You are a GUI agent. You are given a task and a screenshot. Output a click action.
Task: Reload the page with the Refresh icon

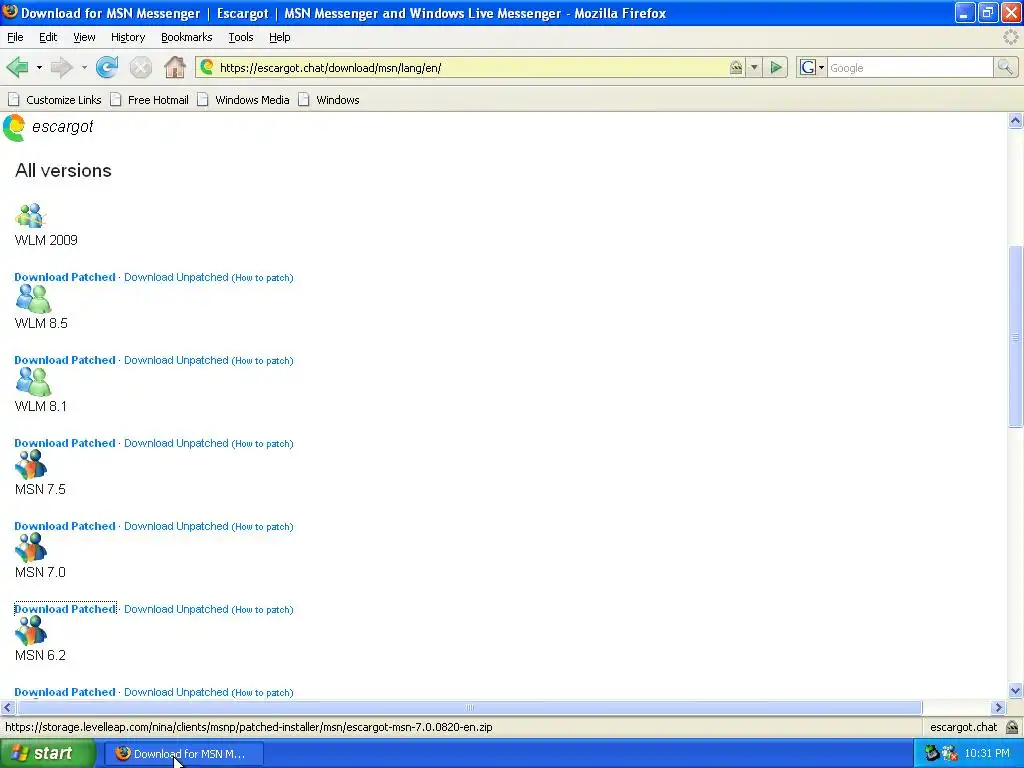[106, 67]
